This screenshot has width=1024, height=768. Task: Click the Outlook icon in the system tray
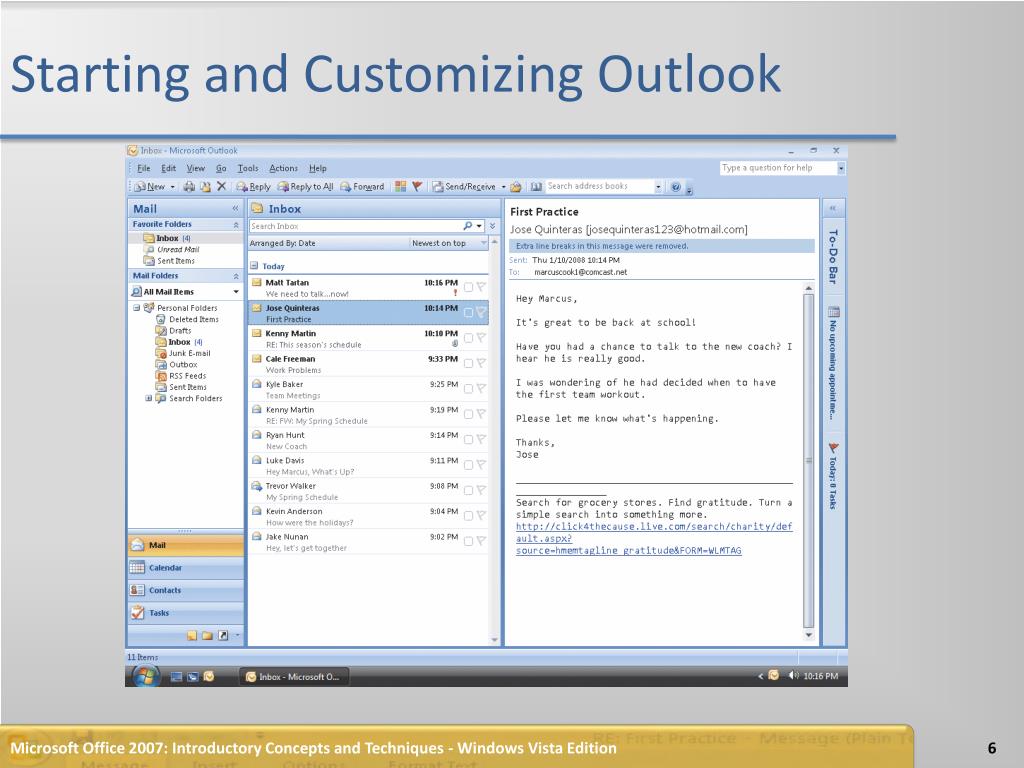tap(774, 676)
